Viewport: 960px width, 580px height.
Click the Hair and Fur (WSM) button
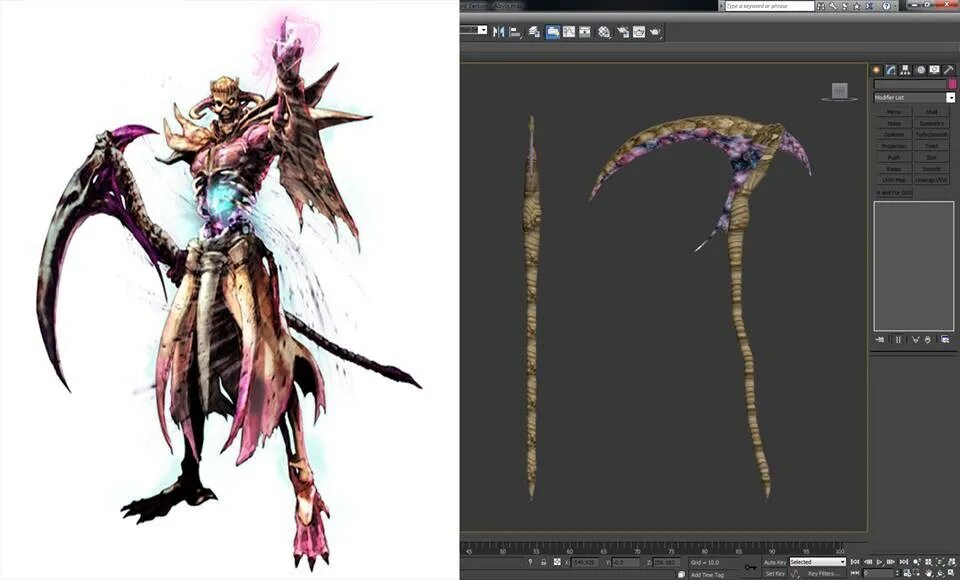coord(894,193)
